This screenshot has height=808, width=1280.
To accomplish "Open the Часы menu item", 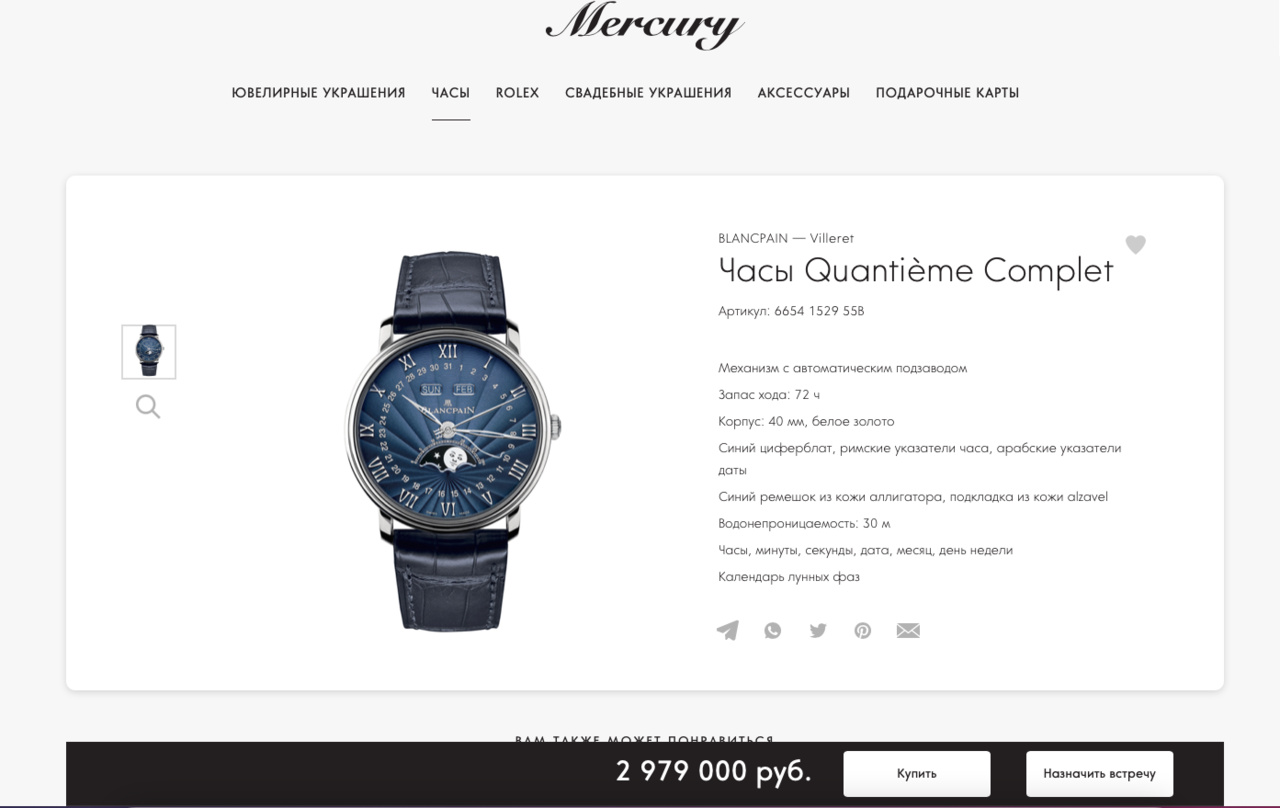I will [x=451, y=93].
